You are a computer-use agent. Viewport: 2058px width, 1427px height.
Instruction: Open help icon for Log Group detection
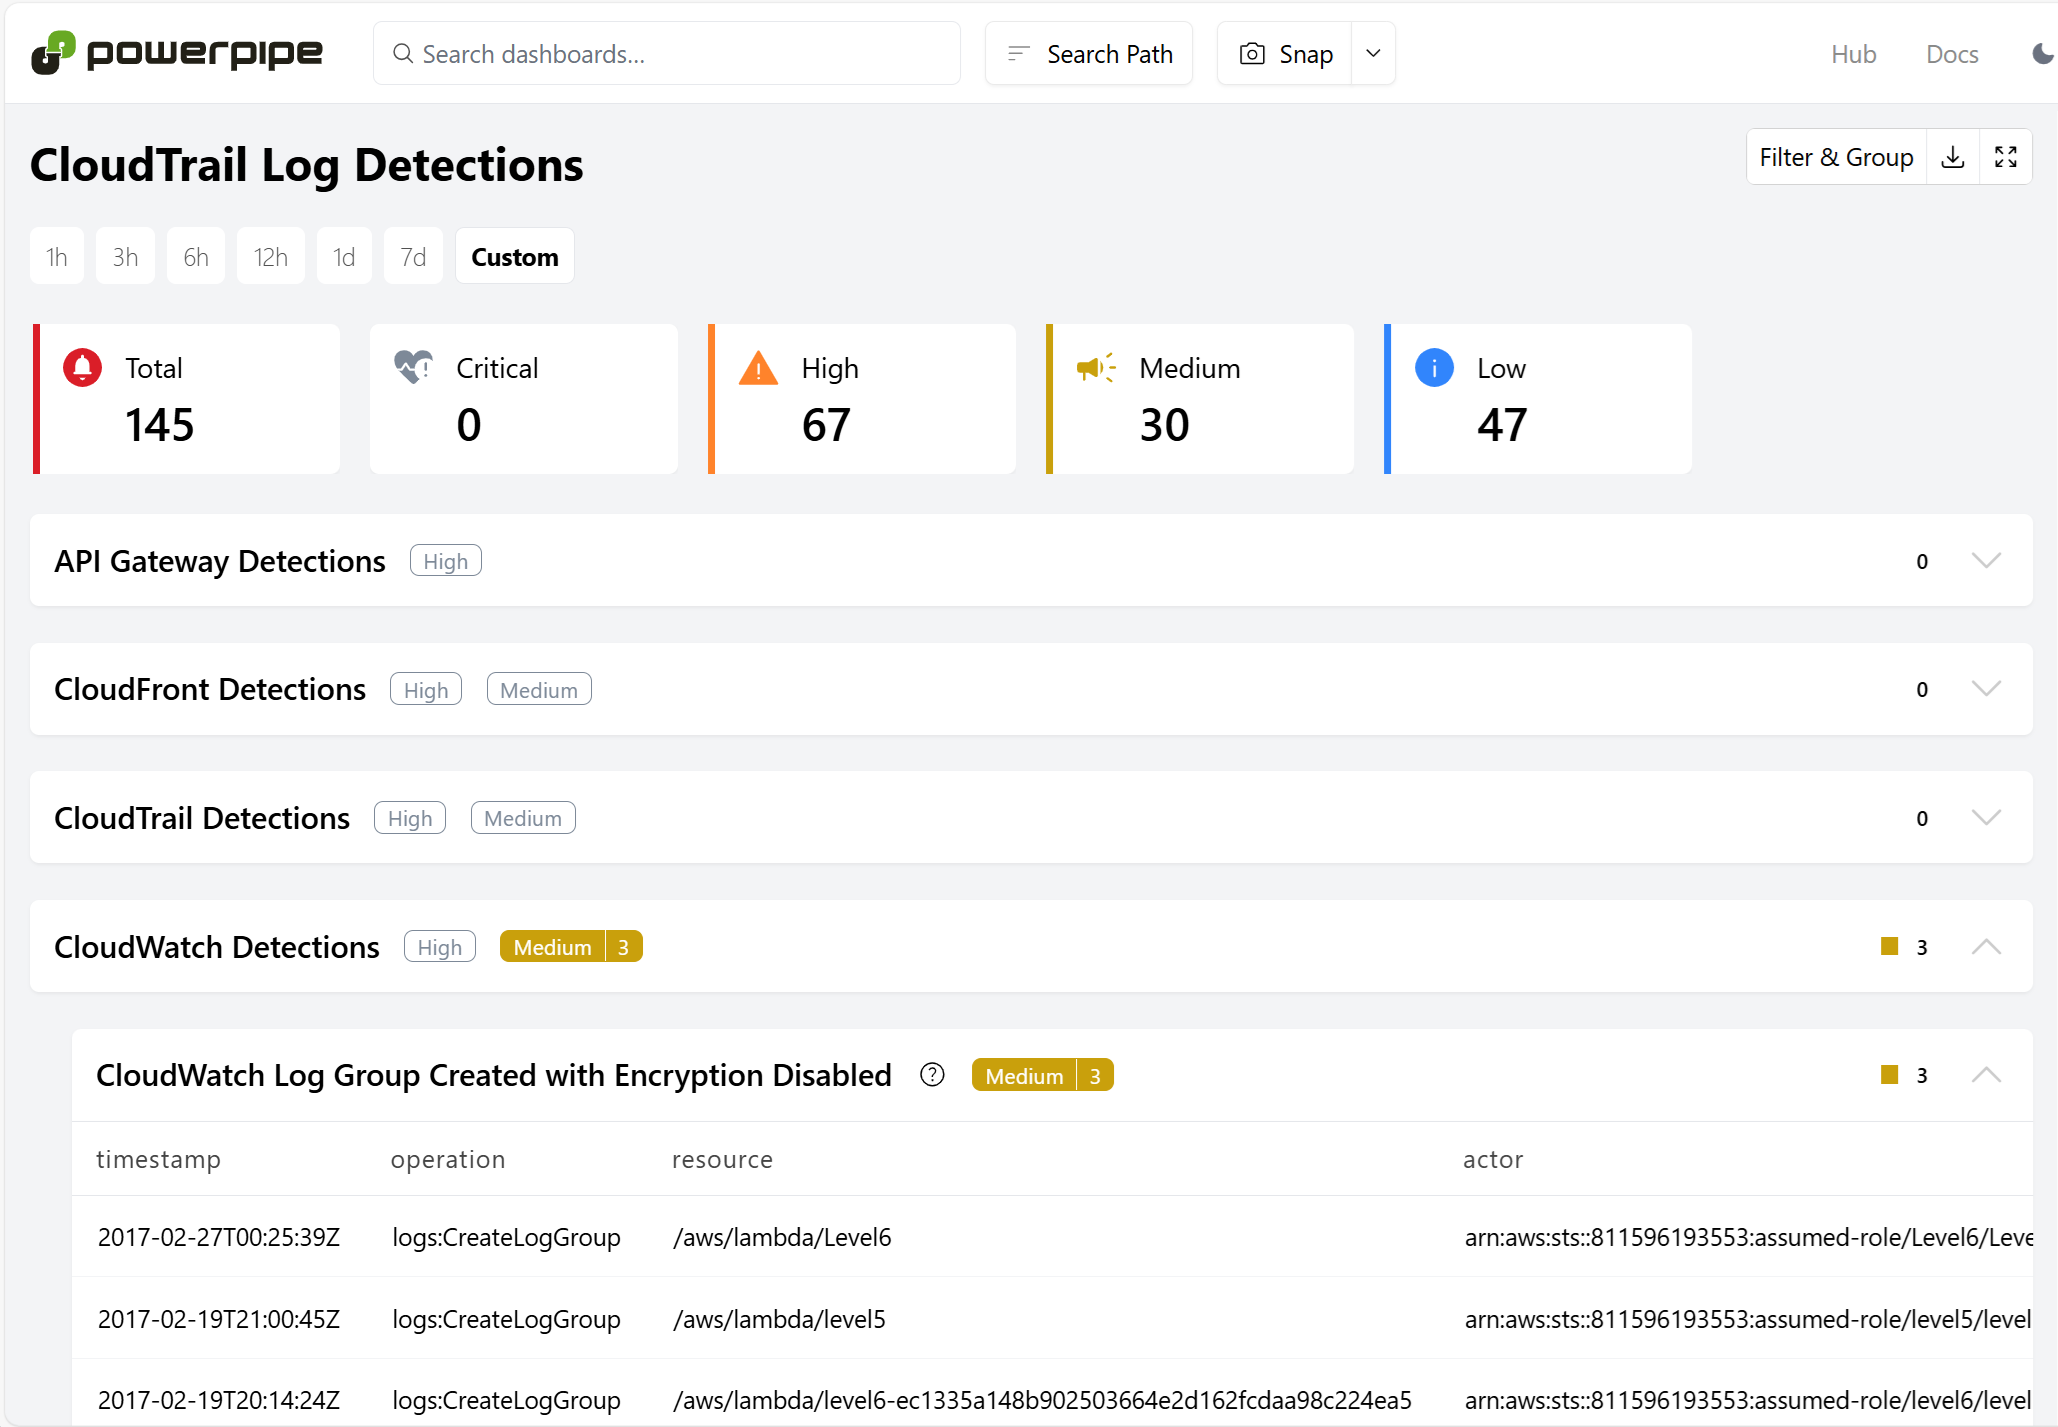tap(932, 1075)
